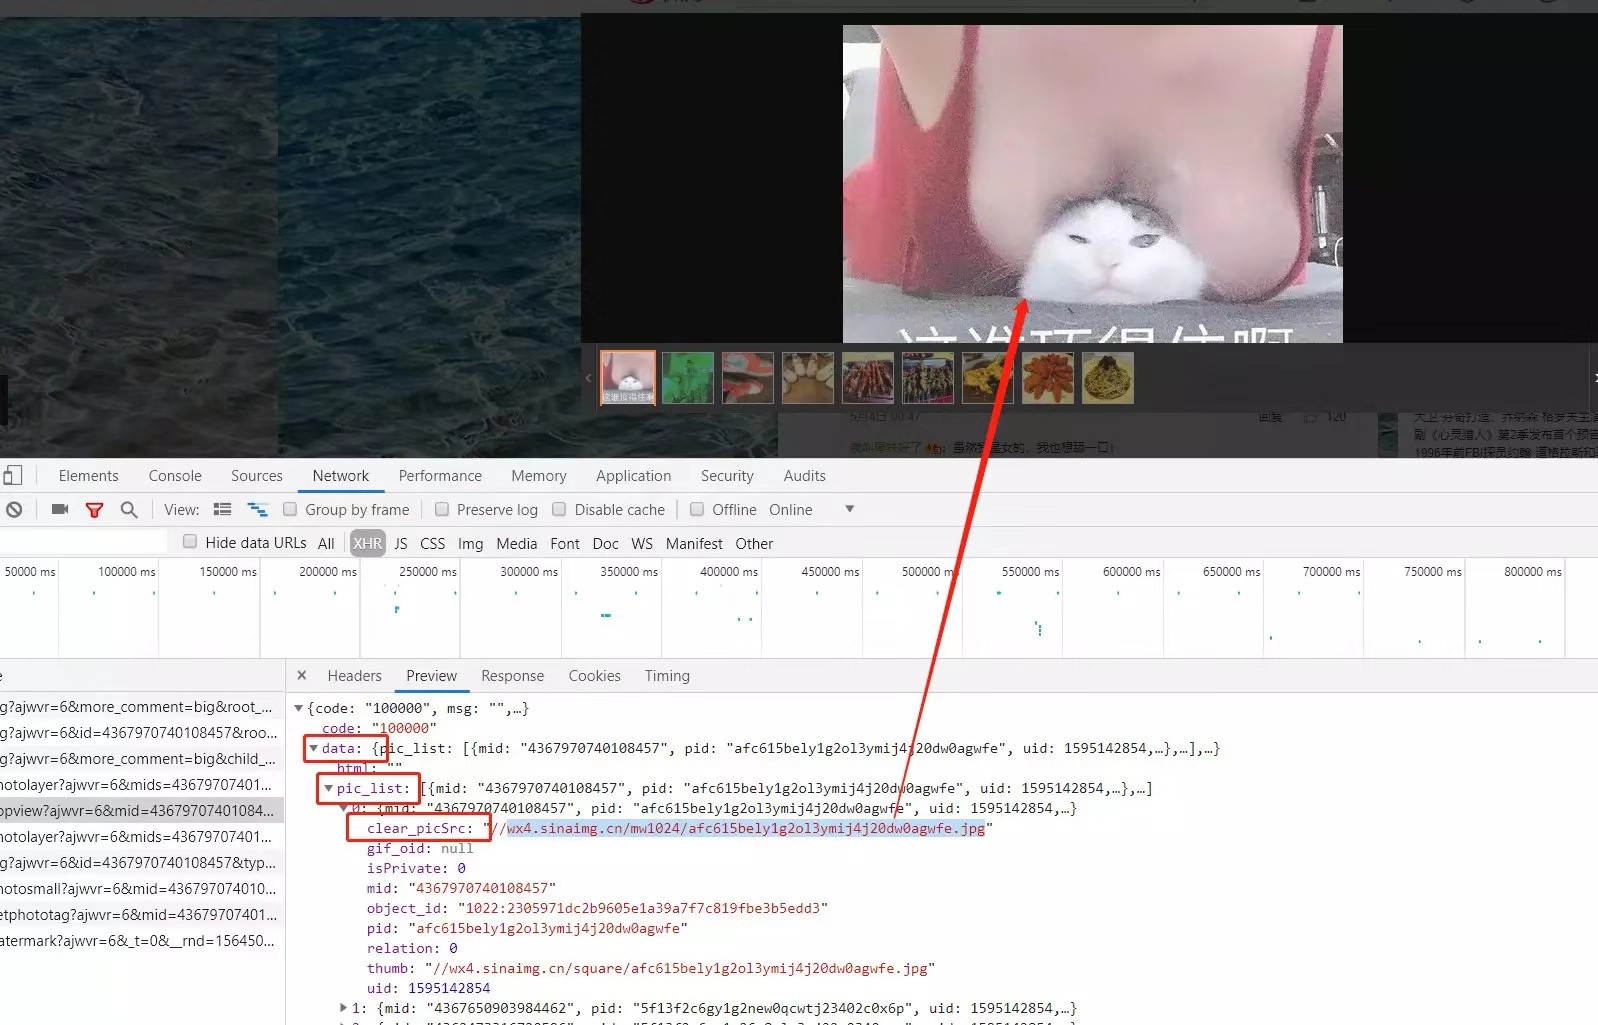Screen dimensions: 1598x1025
Task: Open the Response tab
Action: (513, 676)
